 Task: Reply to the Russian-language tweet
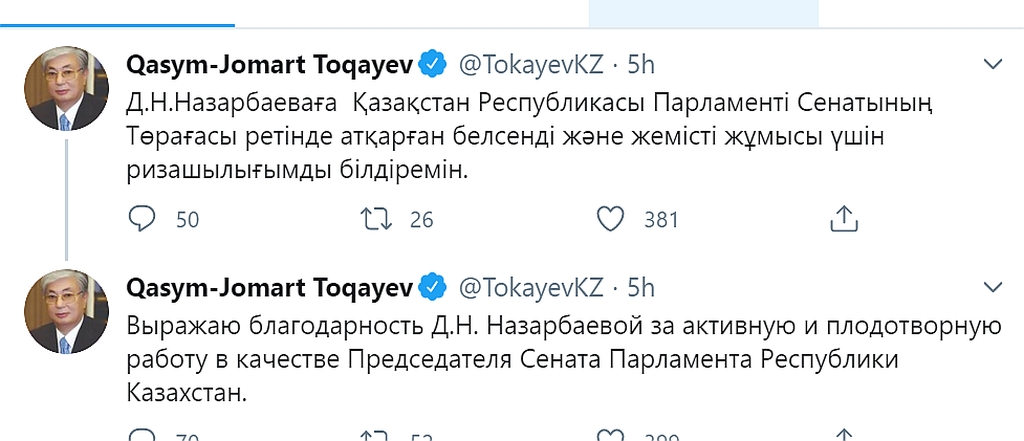(x=144, y=436)
